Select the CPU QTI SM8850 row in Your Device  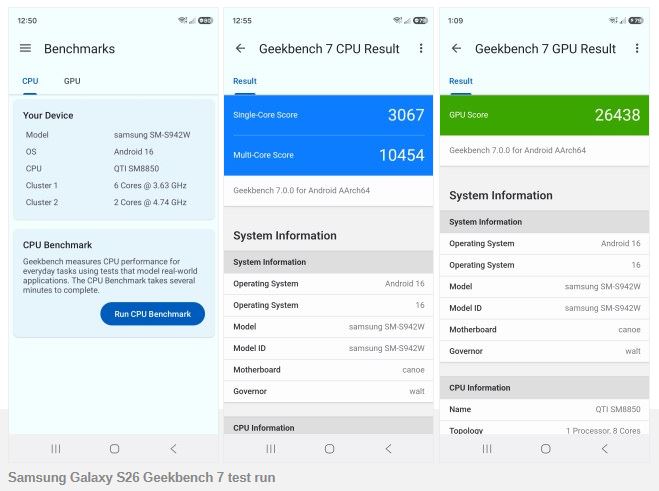pyautogui.click(x=114, y=169)
